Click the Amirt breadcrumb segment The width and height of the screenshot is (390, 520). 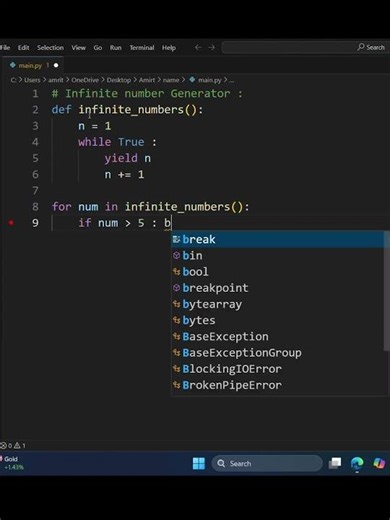(147, 80)
